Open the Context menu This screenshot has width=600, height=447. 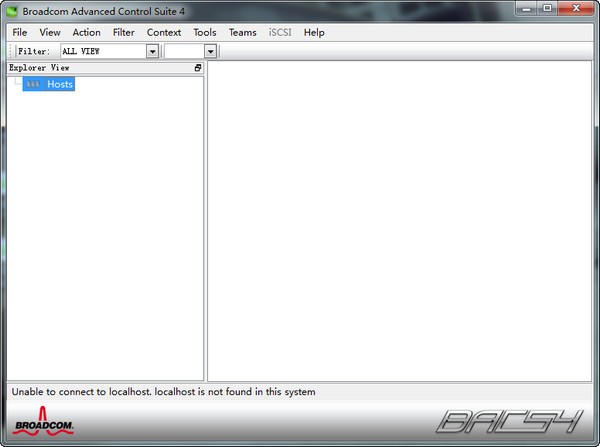[164, 33]
